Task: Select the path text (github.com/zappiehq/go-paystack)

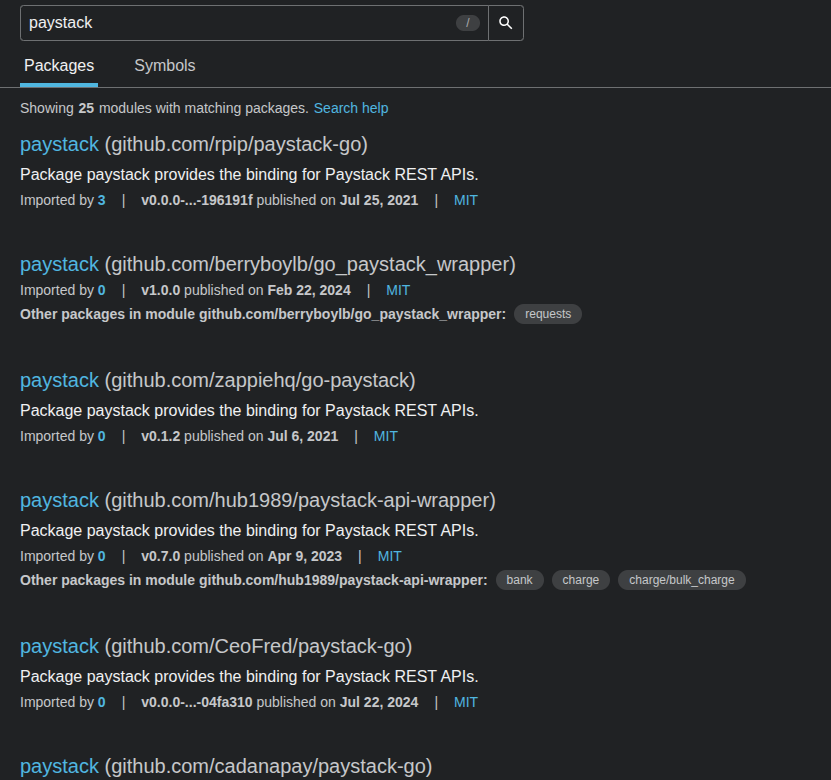Action: click(260, 380)
